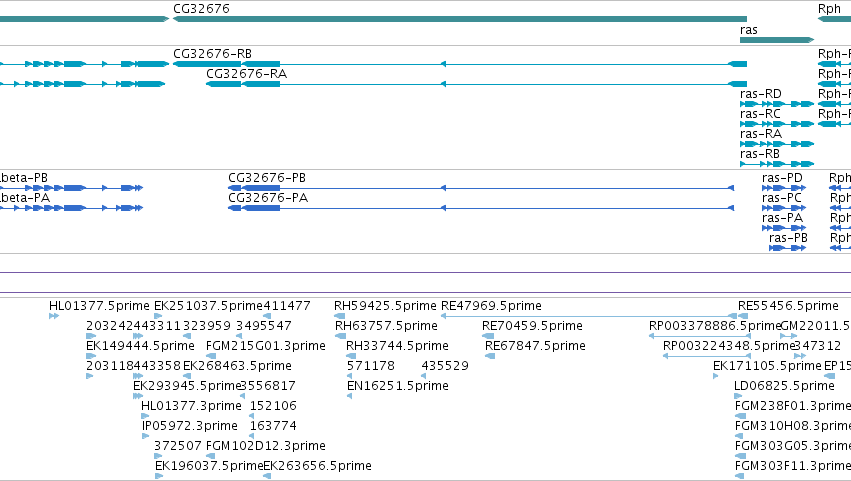Select EST FGM238F01.3prime label

[793, 407]
